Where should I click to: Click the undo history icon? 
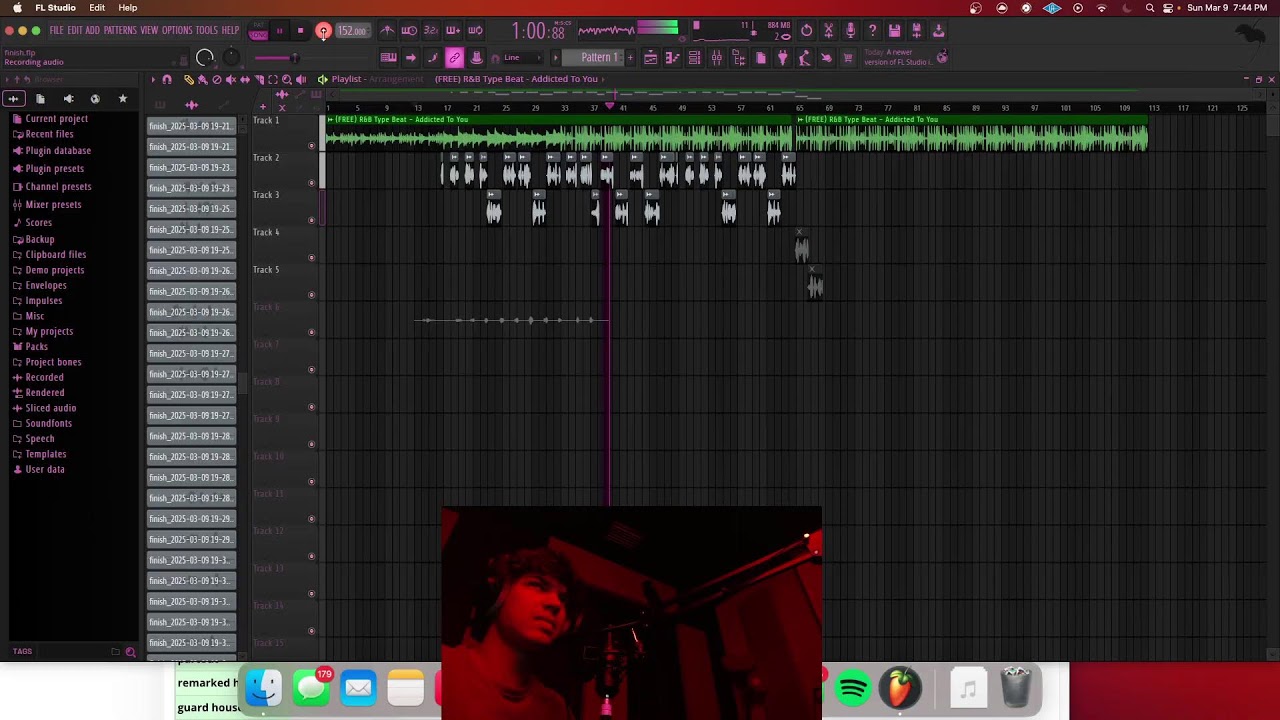point(807,31)
